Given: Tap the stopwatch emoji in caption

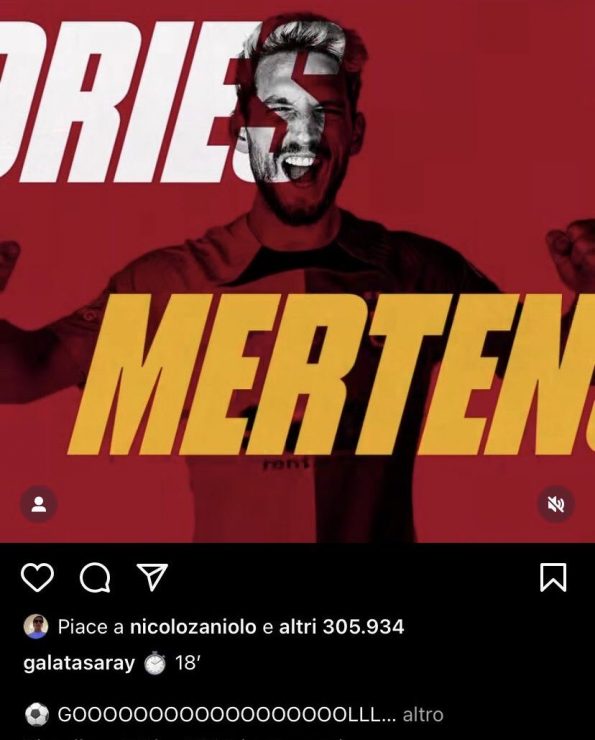Looking at the screenshot, I should click(155, 664).
